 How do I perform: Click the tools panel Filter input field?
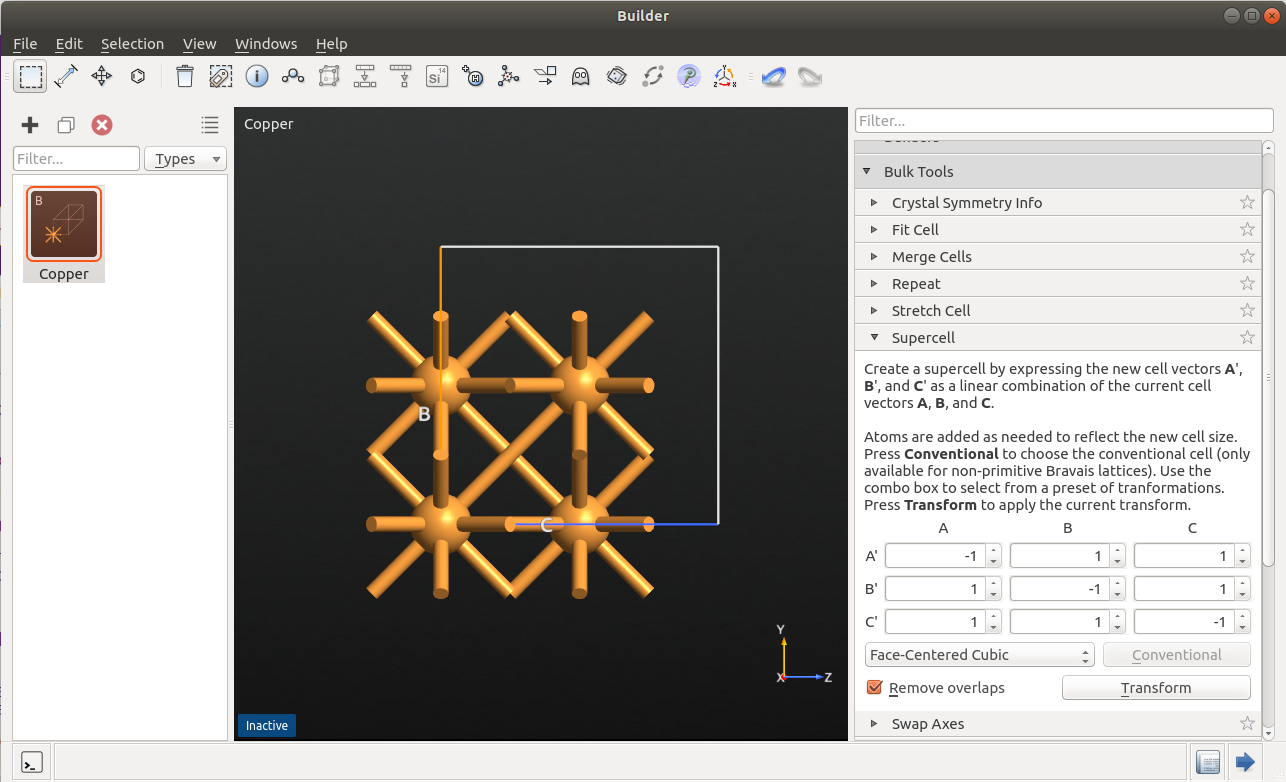(1064, 121)
